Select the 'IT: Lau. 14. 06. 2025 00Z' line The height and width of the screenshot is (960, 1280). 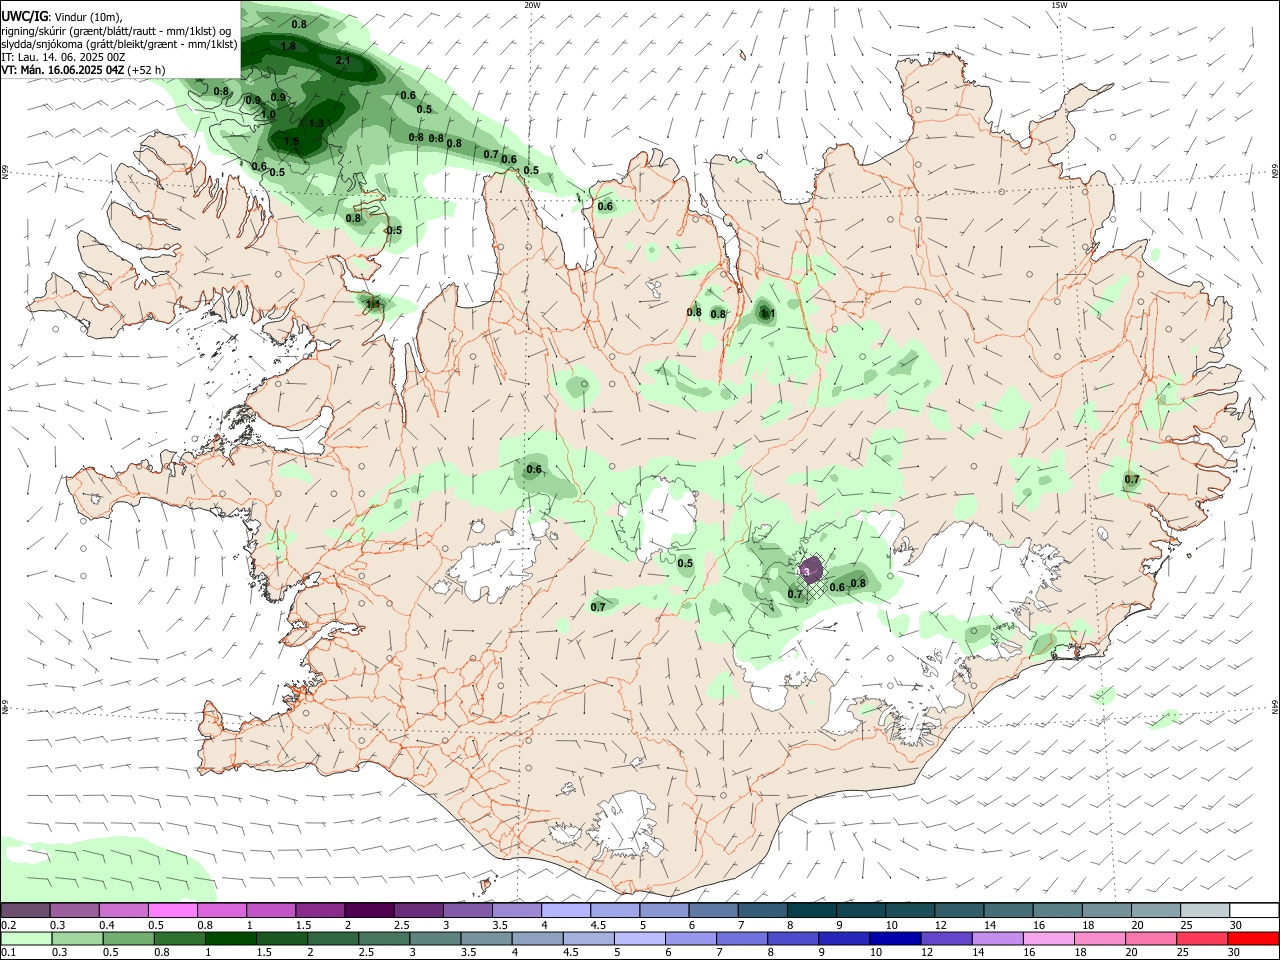click(x=63, y=57)
